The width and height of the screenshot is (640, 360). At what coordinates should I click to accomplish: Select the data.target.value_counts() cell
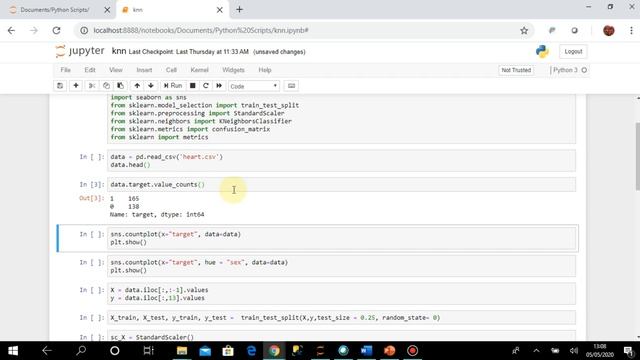click(341, 184)
